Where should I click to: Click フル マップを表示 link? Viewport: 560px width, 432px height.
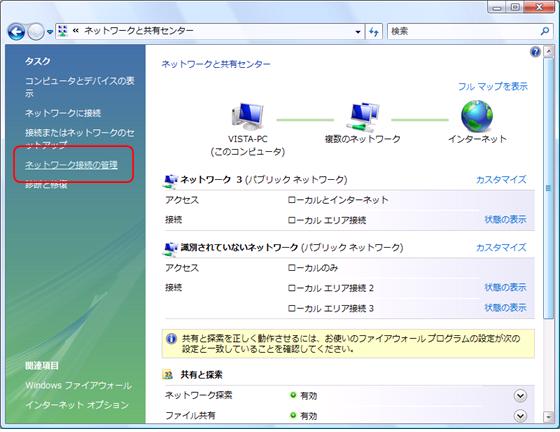(492, 86)
